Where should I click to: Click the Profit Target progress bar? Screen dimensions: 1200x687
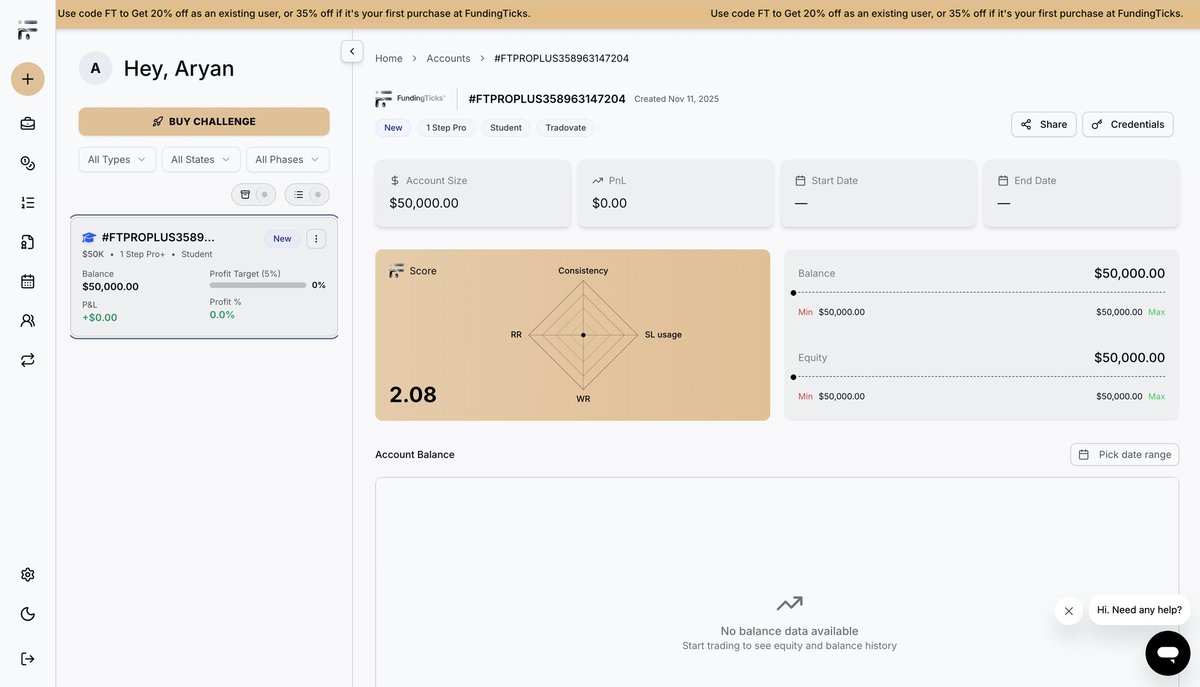pos(258,285)
